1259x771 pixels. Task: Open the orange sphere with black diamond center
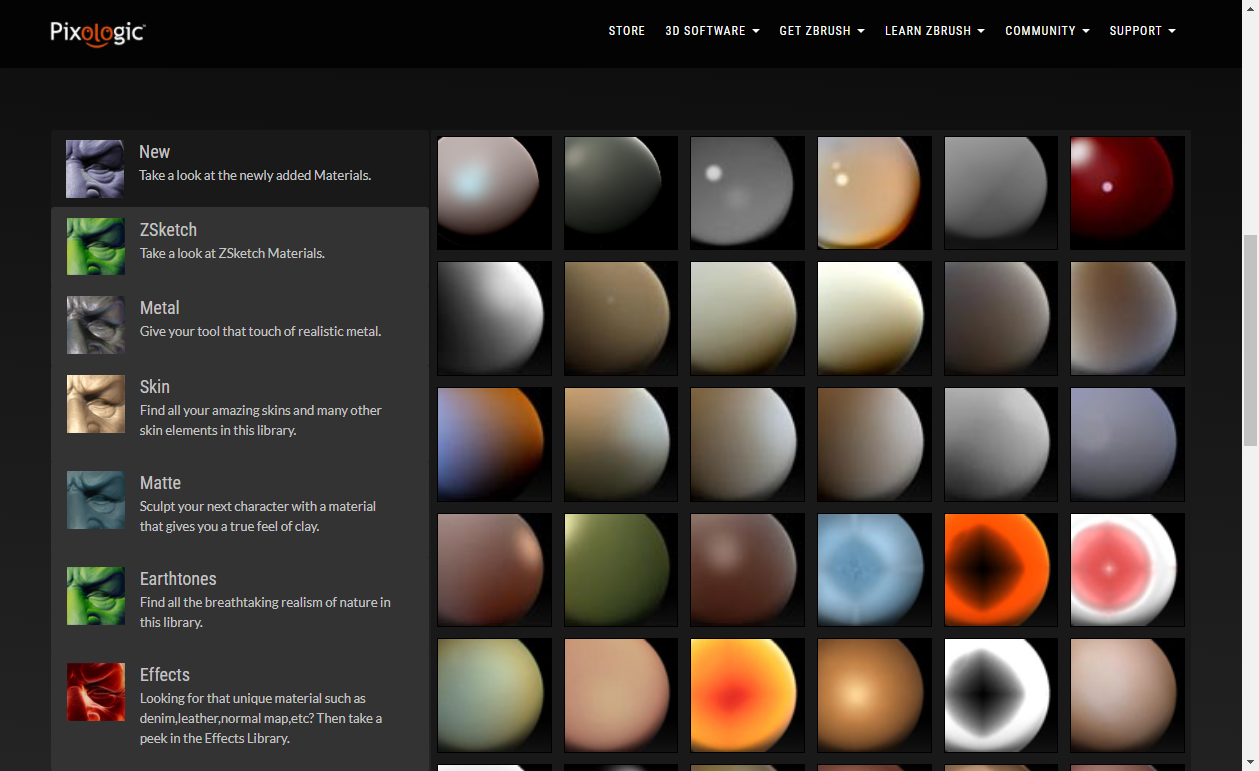coord(1001,570)
